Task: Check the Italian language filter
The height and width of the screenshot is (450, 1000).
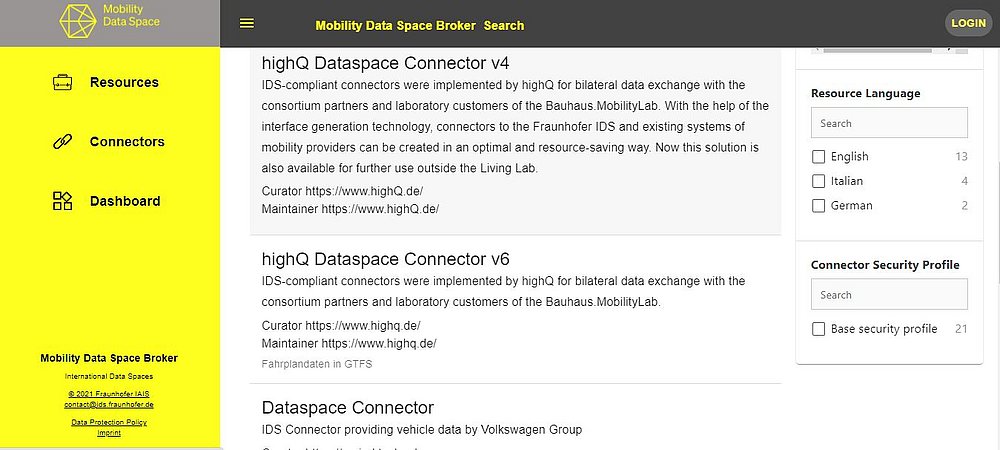Action: 819,181
